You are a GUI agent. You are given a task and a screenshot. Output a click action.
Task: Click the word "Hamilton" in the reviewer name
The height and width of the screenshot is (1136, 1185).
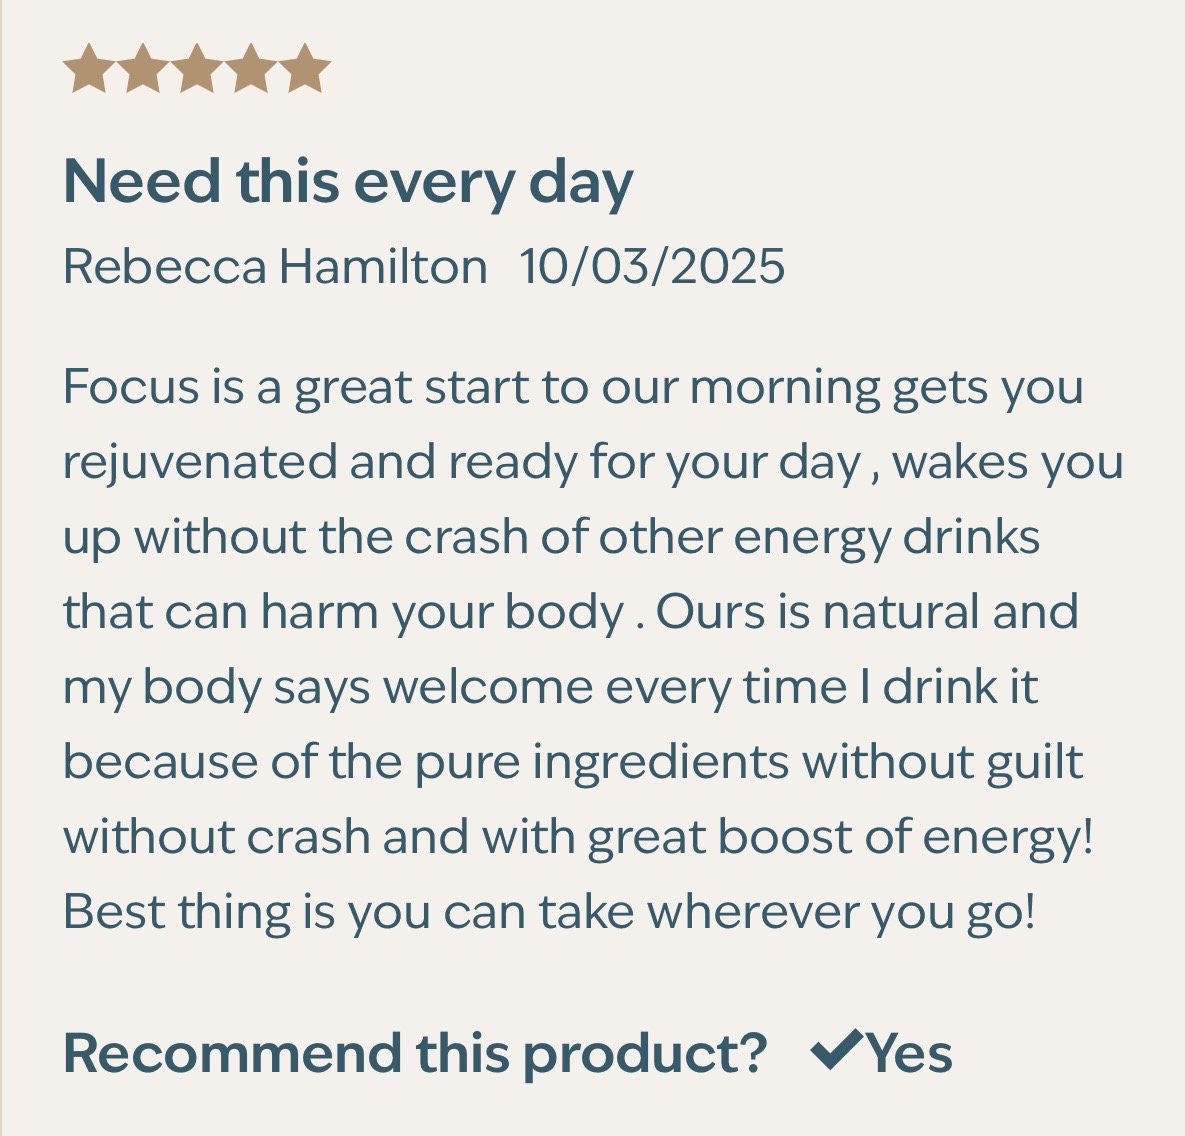point(382,267)
